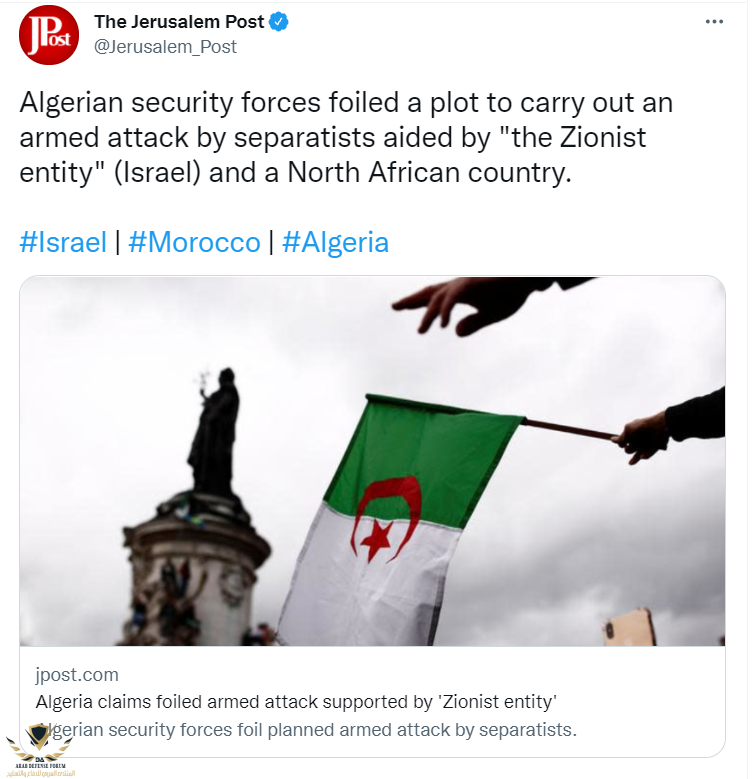This screenshot has width=755, height=779.
Task: Click the blue verified badge
Action: [x=279, y=21]
